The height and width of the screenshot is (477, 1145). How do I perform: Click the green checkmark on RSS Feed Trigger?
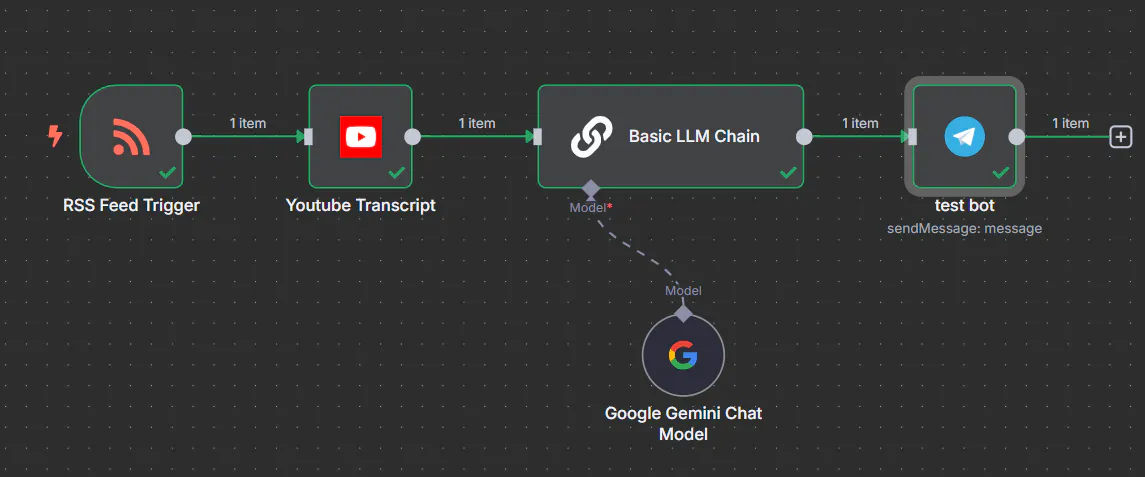click(x=168, y=173)
